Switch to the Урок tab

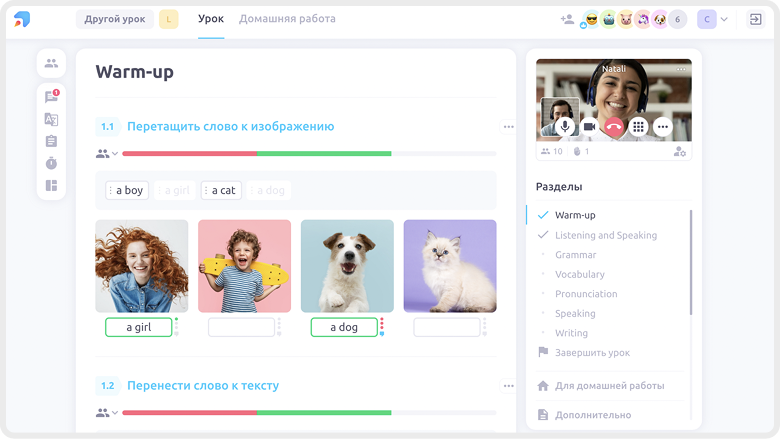point(211,19)
